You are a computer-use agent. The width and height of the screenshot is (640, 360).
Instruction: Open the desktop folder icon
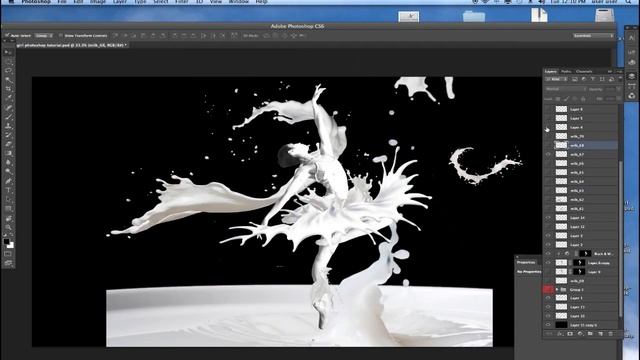(x=474, y=16)
